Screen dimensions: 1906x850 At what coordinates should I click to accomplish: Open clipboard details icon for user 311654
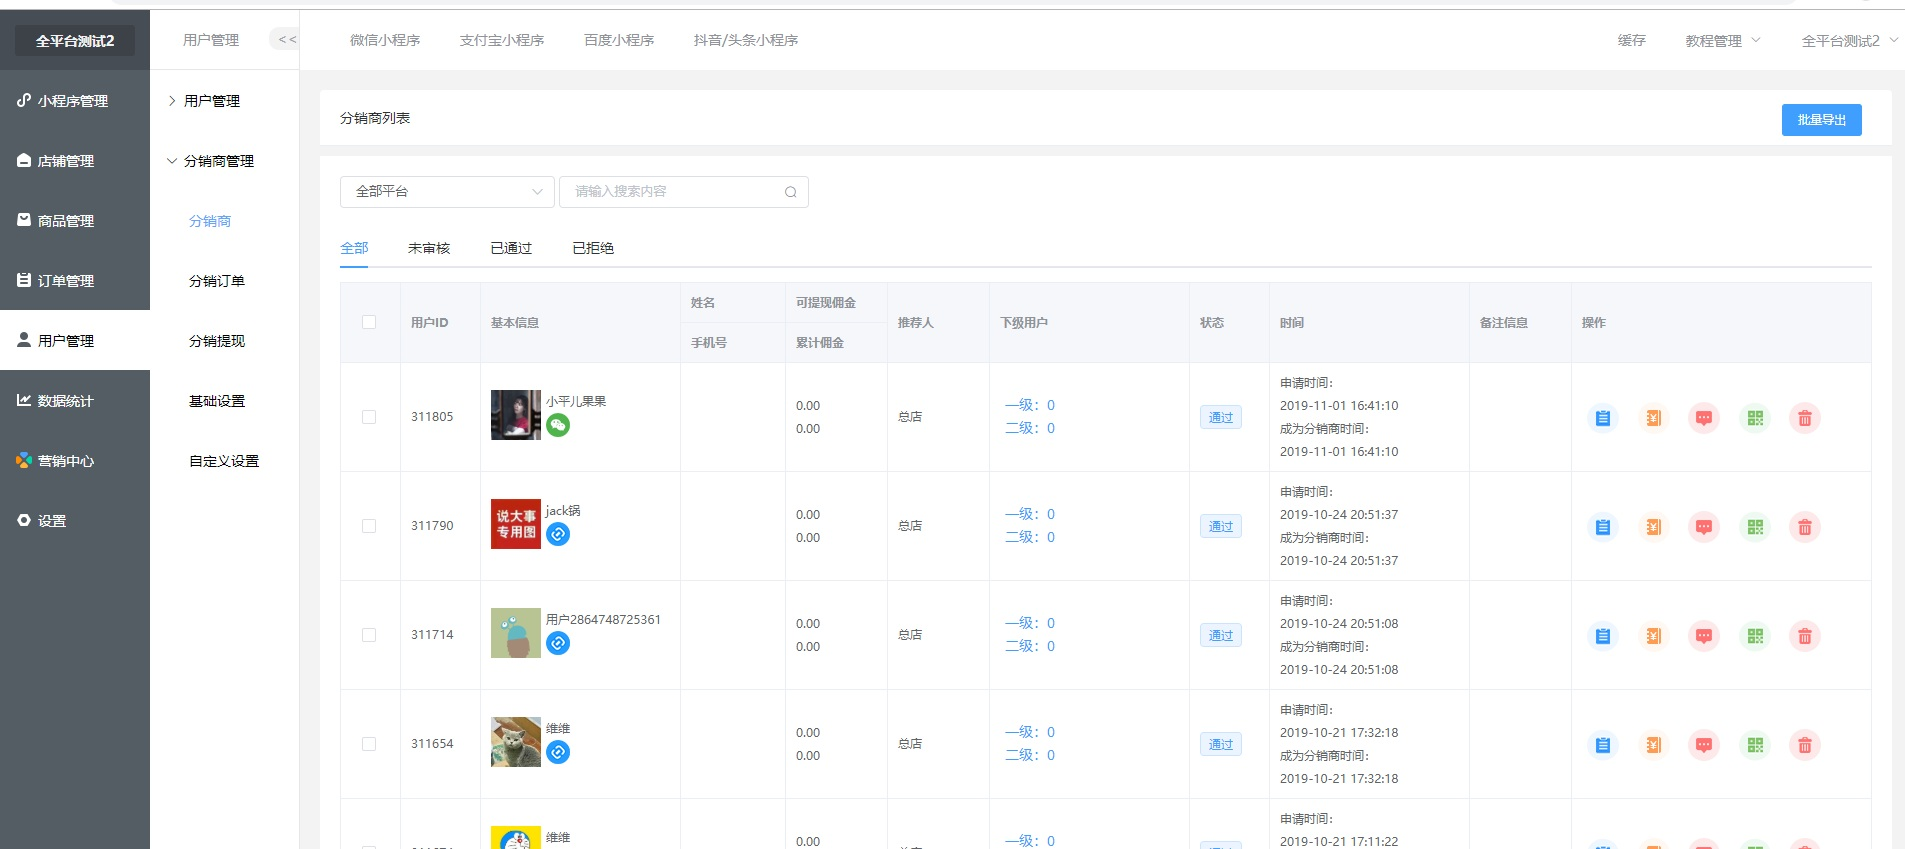(1603, 745)
